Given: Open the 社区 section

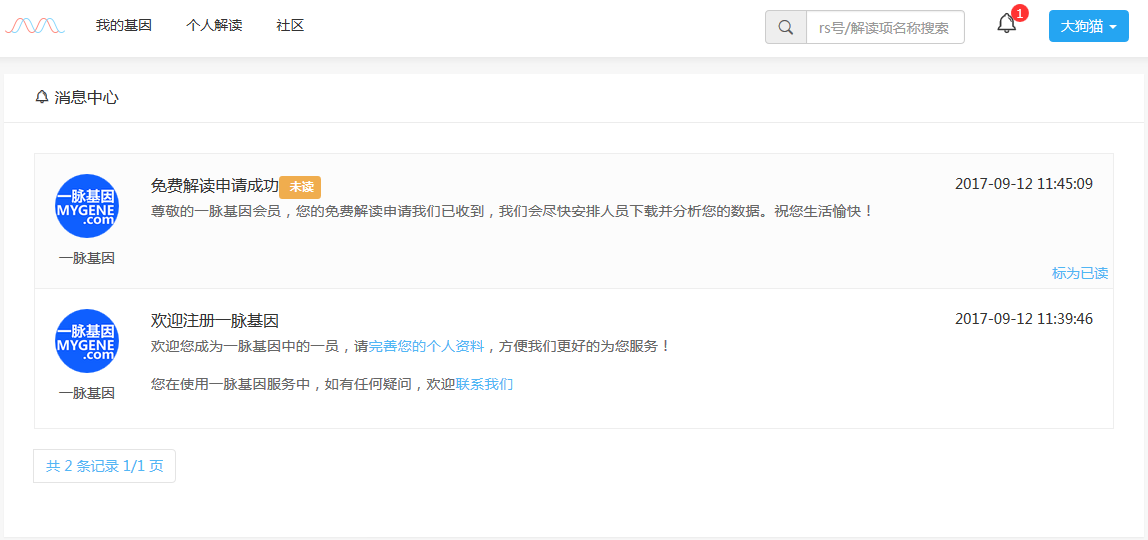Looking at the screenshot, I should [290, 26].
